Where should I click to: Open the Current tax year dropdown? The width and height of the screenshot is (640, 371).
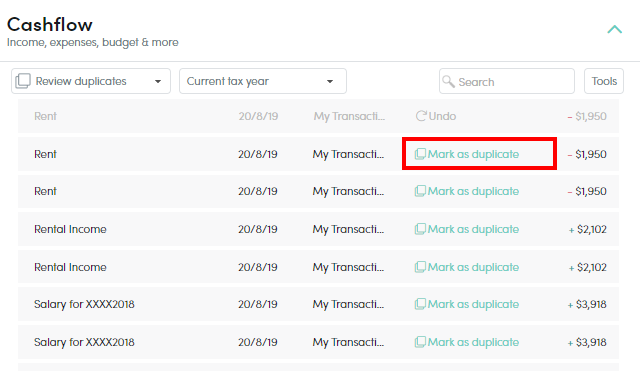click(x=263, y=81)
